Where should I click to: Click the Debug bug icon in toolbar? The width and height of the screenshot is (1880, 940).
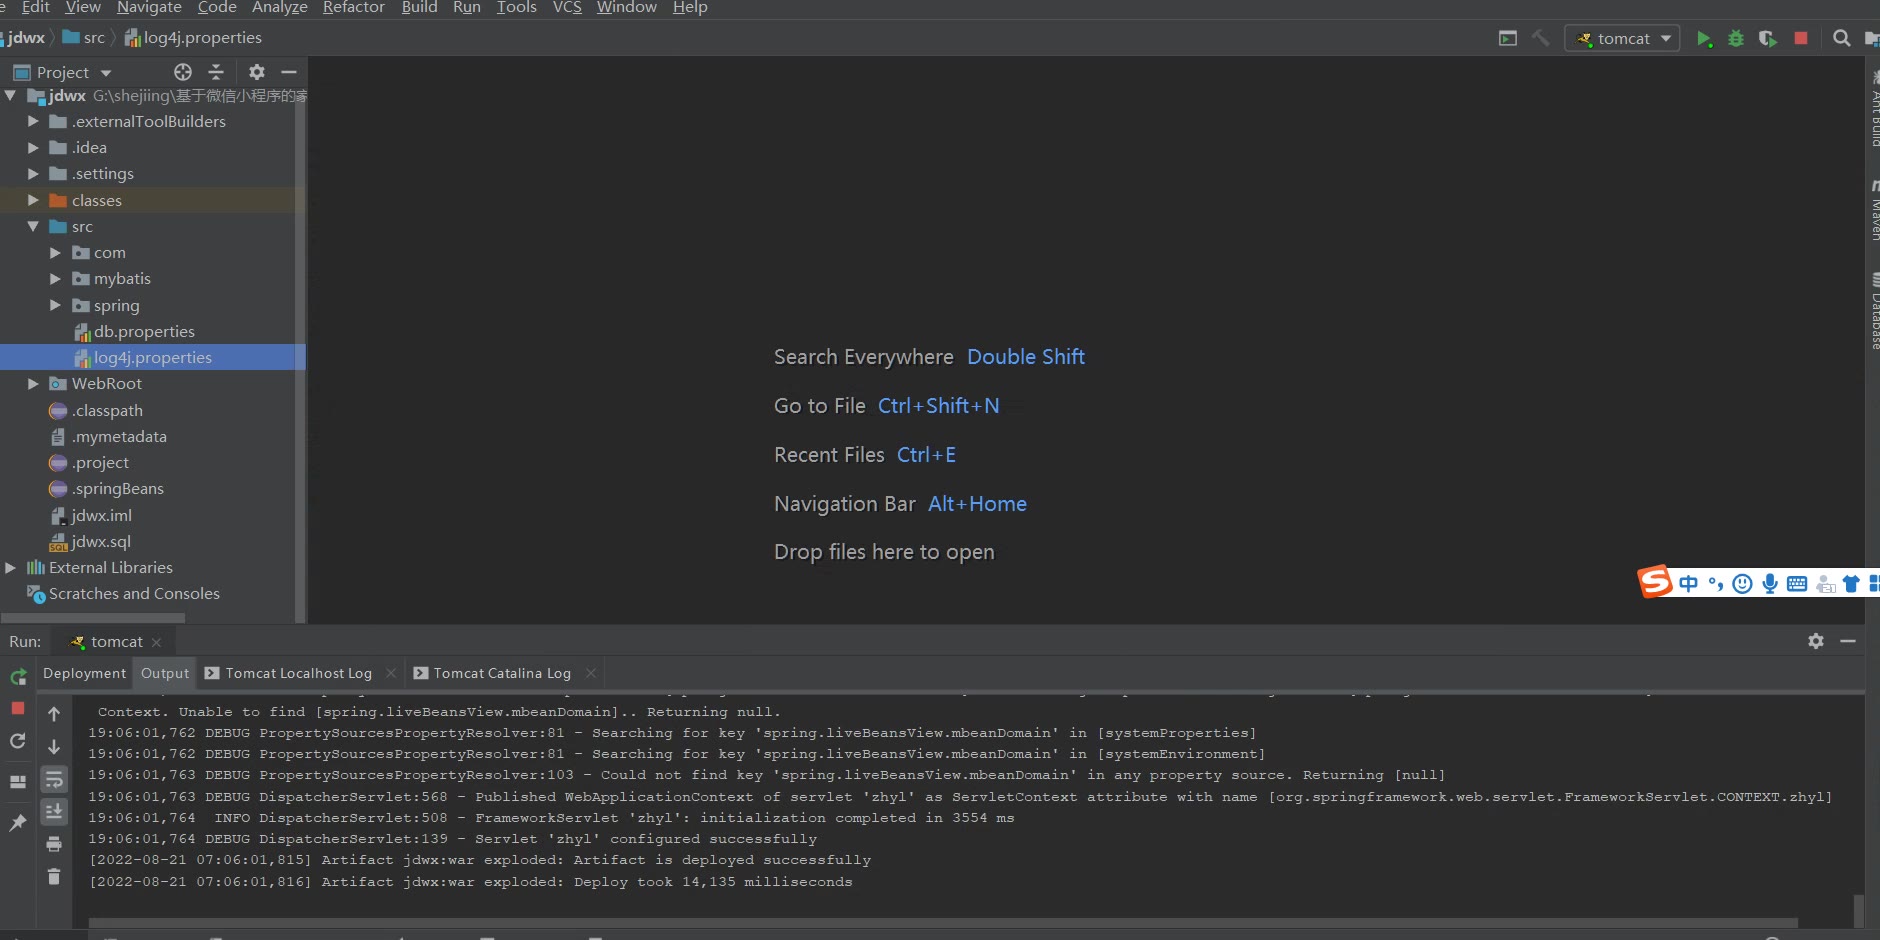point(1736,38)
